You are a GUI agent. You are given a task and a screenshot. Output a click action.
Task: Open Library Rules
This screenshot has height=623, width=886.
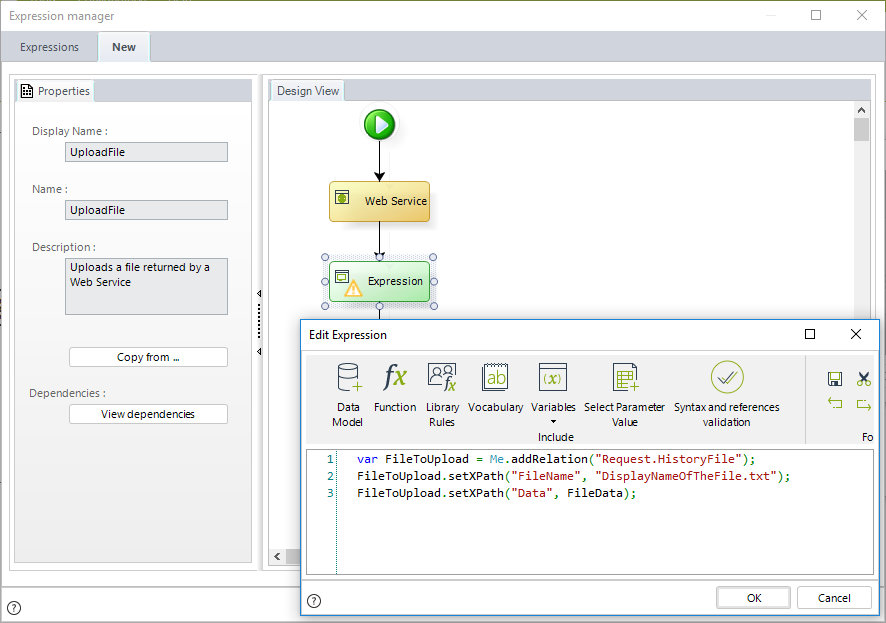coord(442,395)
